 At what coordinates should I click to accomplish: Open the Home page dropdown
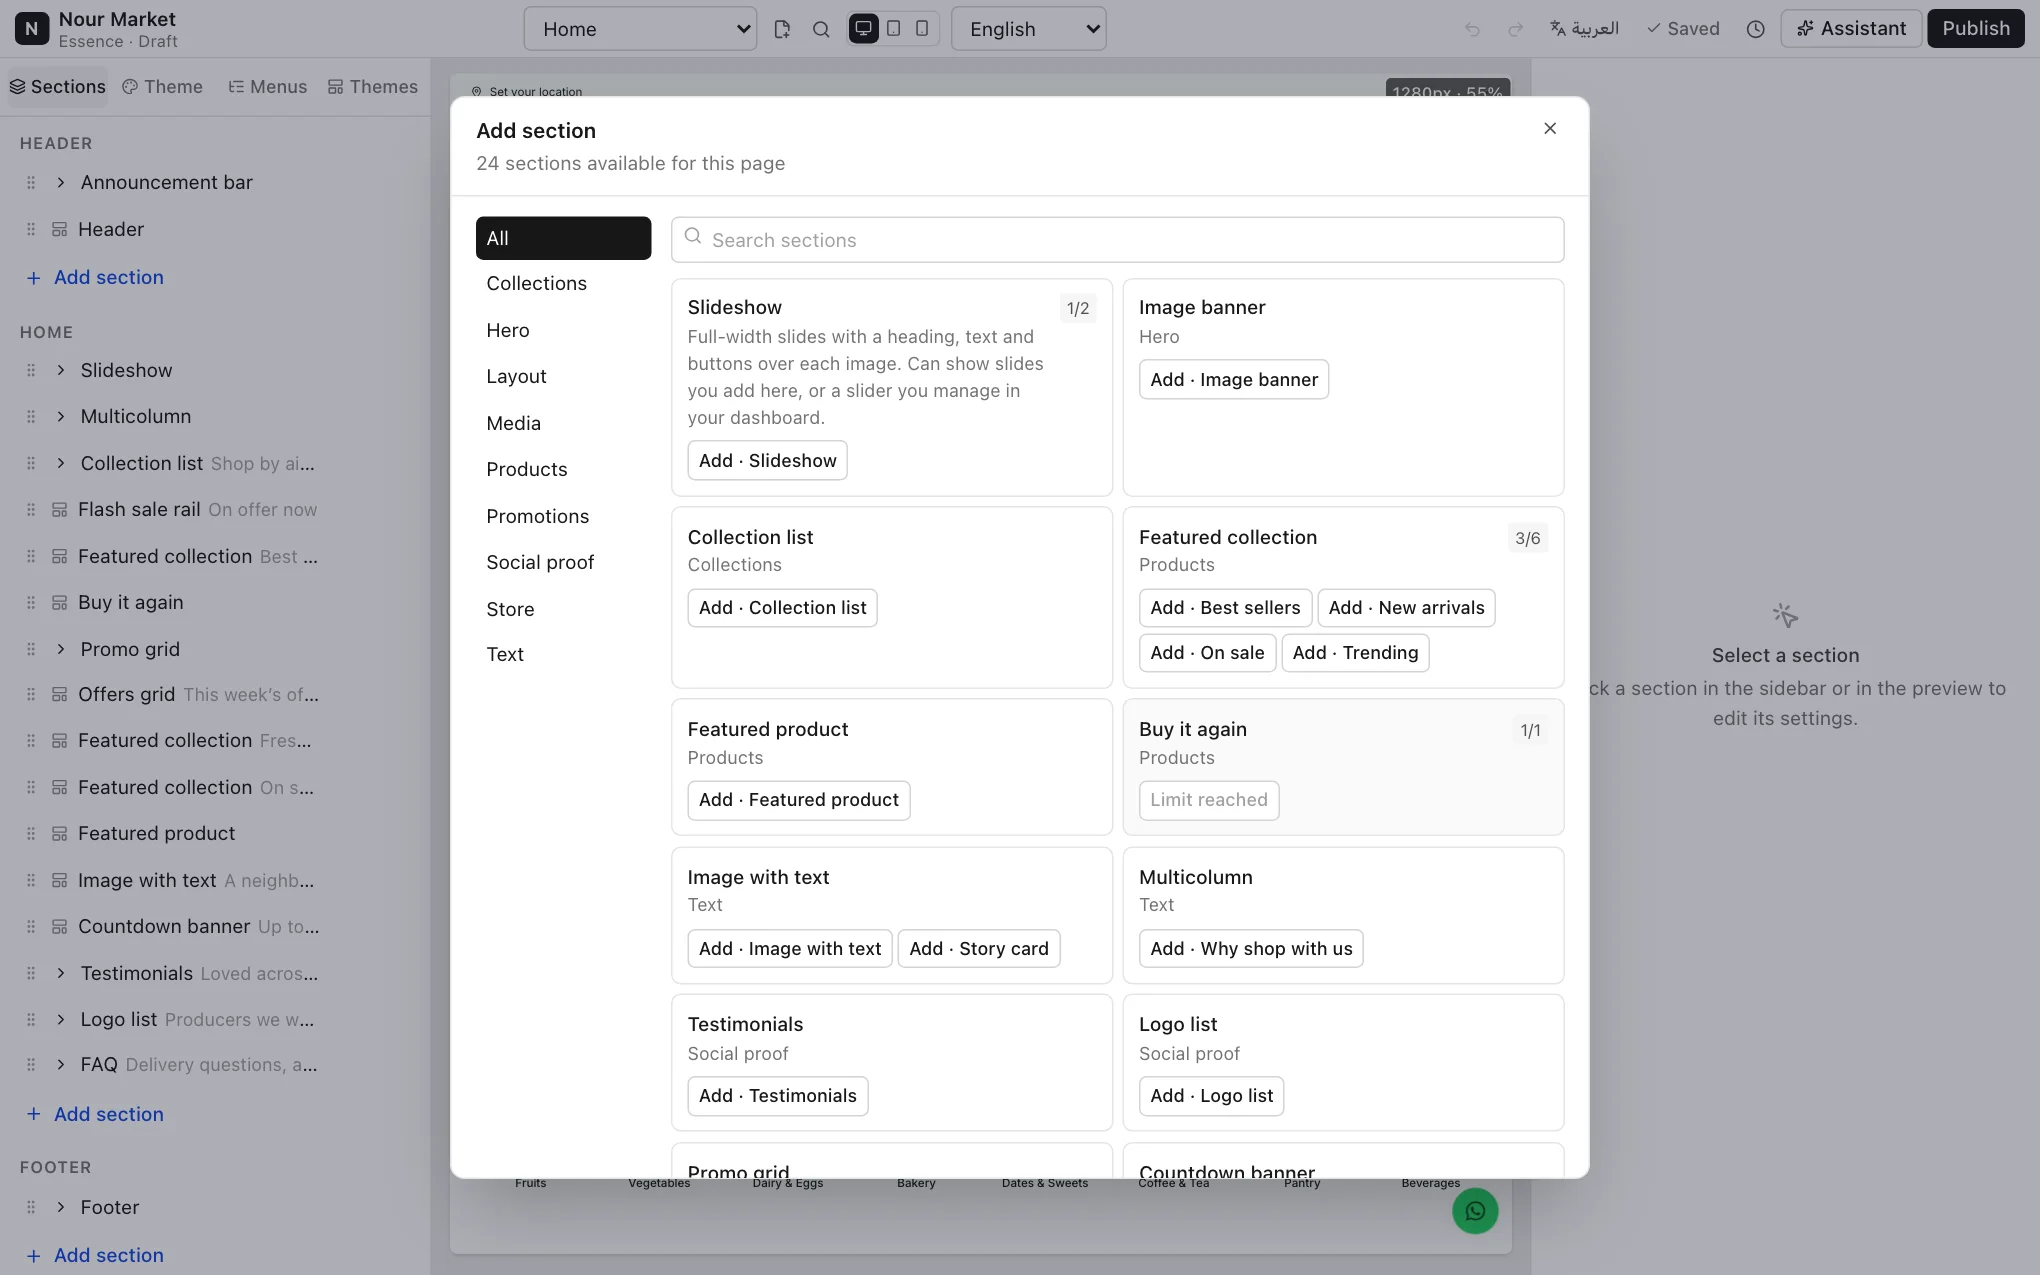coord(640,29)
